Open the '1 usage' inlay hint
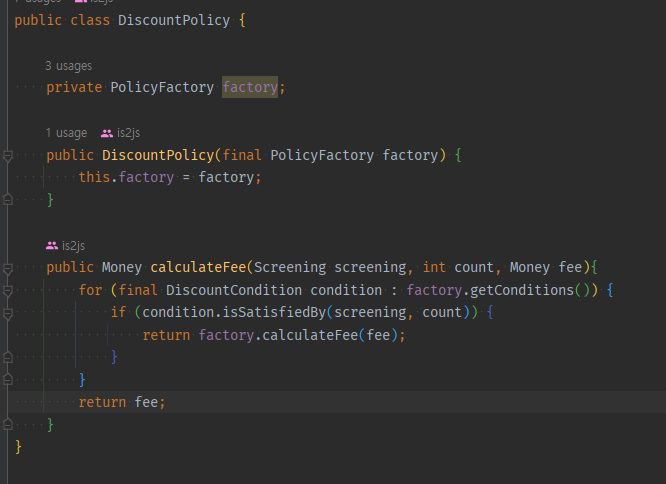The width and height of the screenshot is (666, 484). point(66,133)
